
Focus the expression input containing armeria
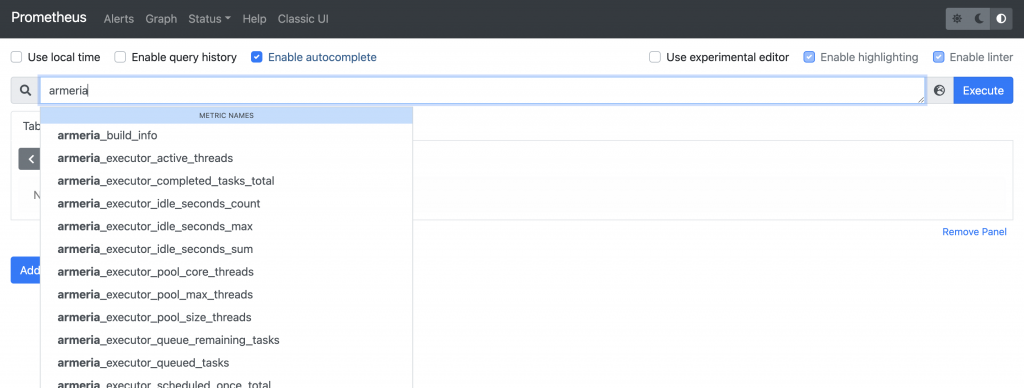click(x=483, y=91)
